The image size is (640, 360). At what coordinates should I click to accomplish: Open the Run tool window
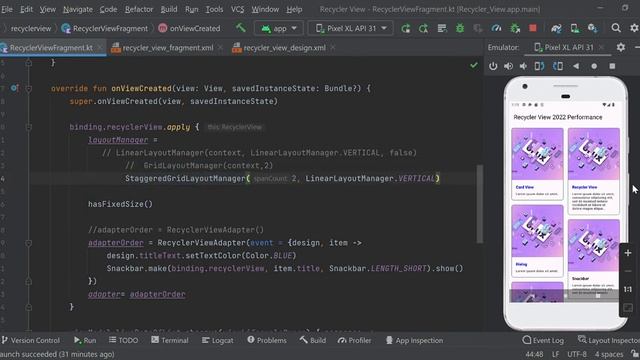coord(85,340)
